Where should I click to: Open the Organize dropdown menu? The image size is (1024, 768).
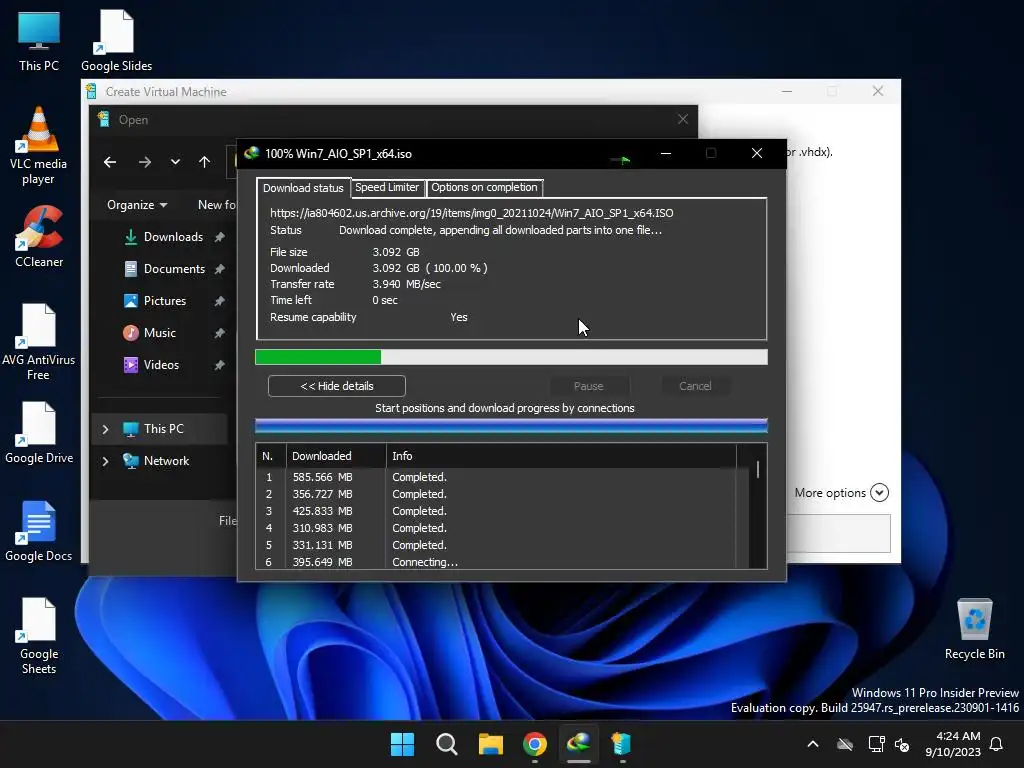[137, 205]
